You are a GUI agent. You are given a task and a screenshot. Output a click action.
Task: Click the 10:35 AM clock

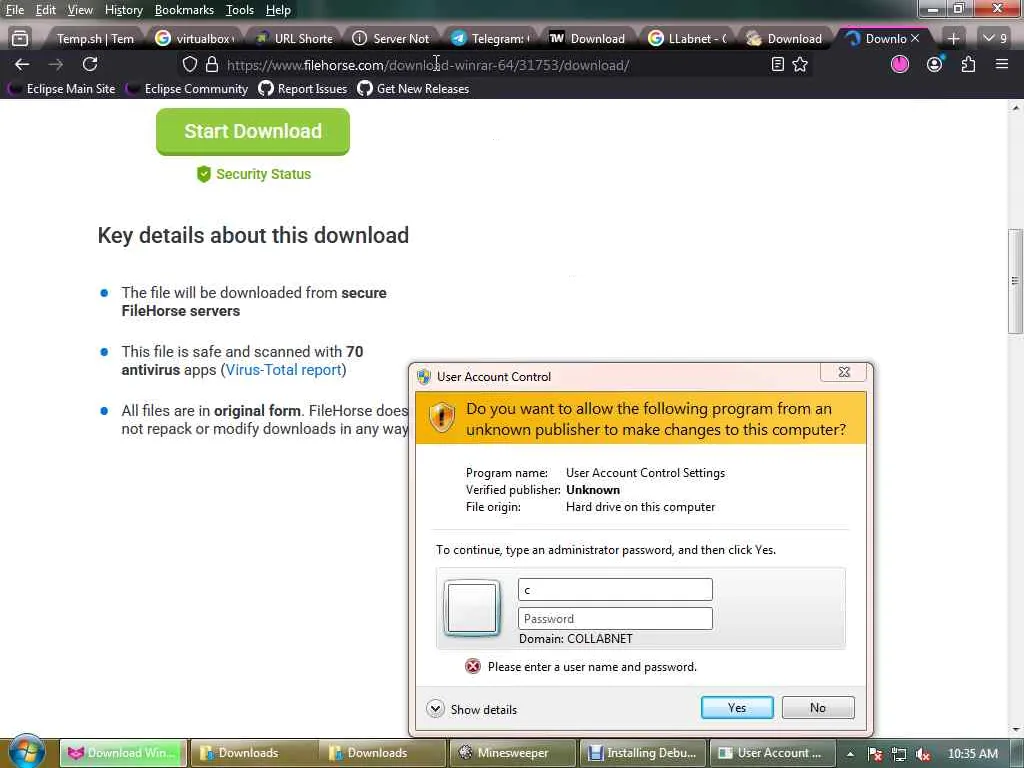[972, 754]
